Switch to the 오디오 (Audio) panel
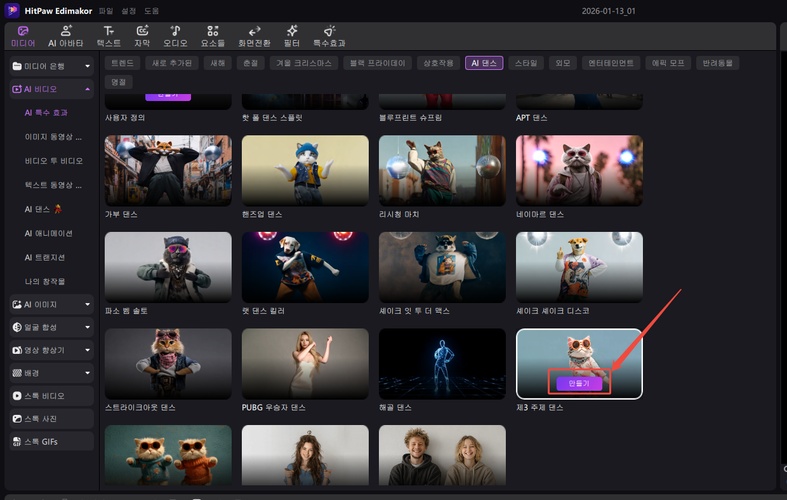 pos(176,36)
